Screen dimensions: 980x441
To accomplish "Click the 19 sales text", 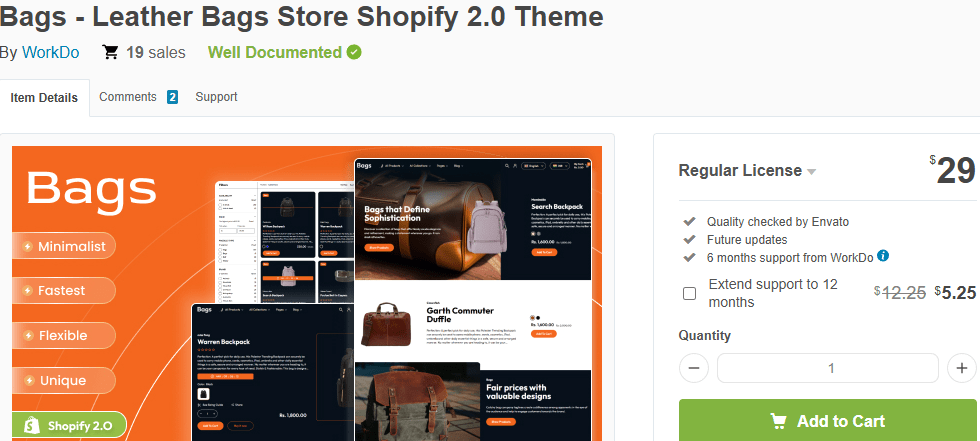I will 156,52.
